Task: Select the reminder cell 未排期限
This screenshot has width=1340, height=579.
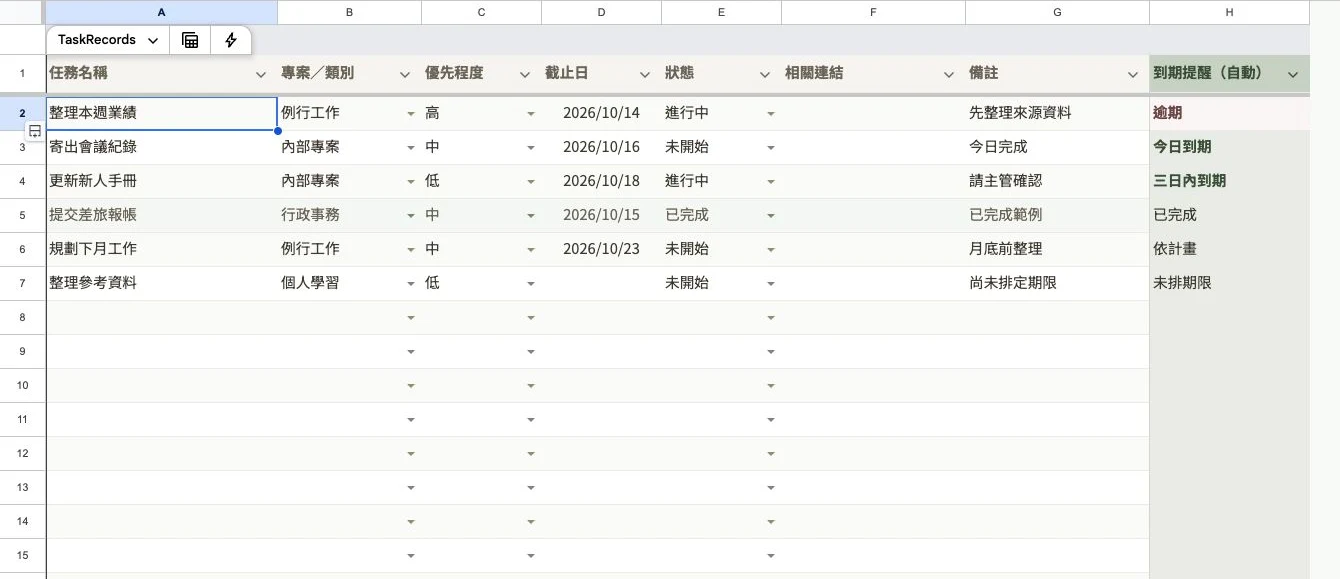Action: (1229, 283)
